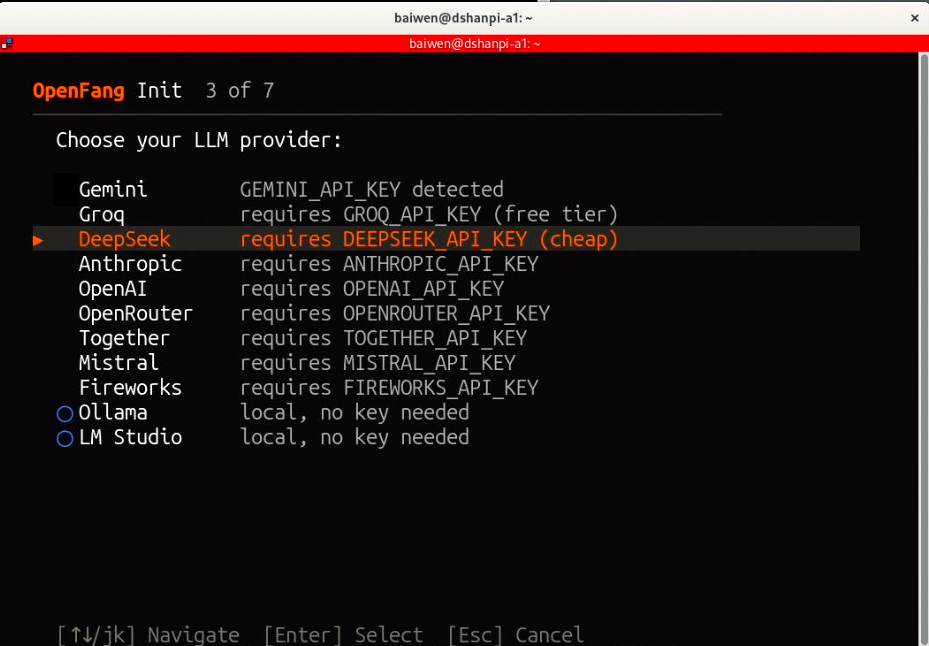Choose Together from the provider list
The width and height of the screenshot is (929, 646).
click(124, 338)
